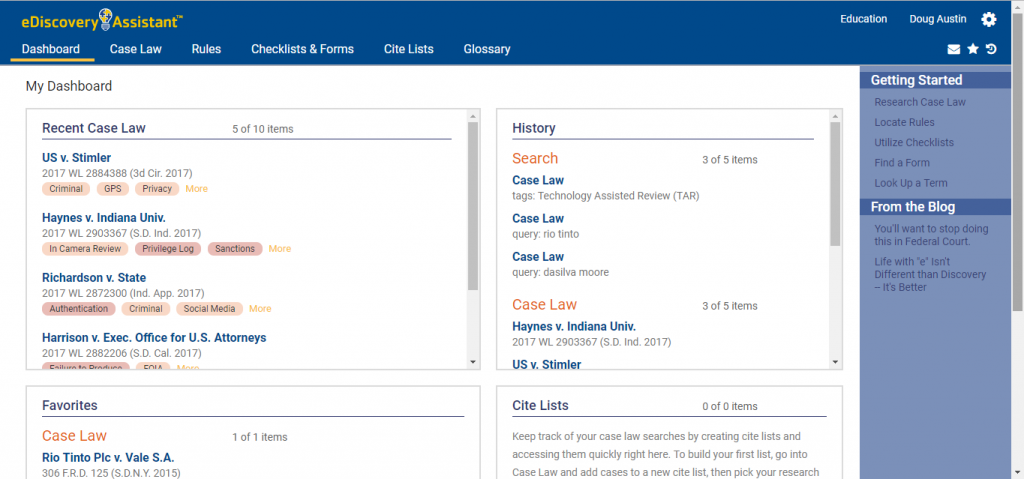
Task: Click the Recent Case Law scroll up arrow
Action: point(473,116)
